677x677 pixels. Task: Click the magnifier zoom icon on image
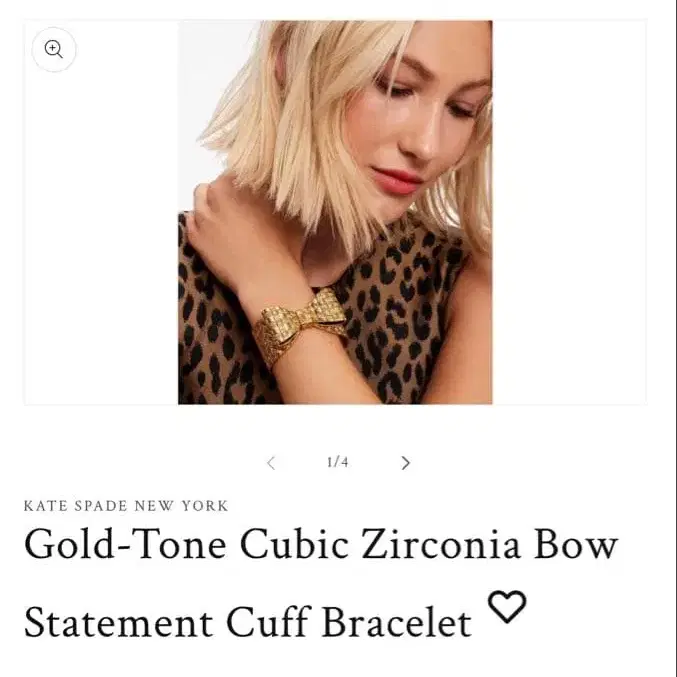coord(54,49)
